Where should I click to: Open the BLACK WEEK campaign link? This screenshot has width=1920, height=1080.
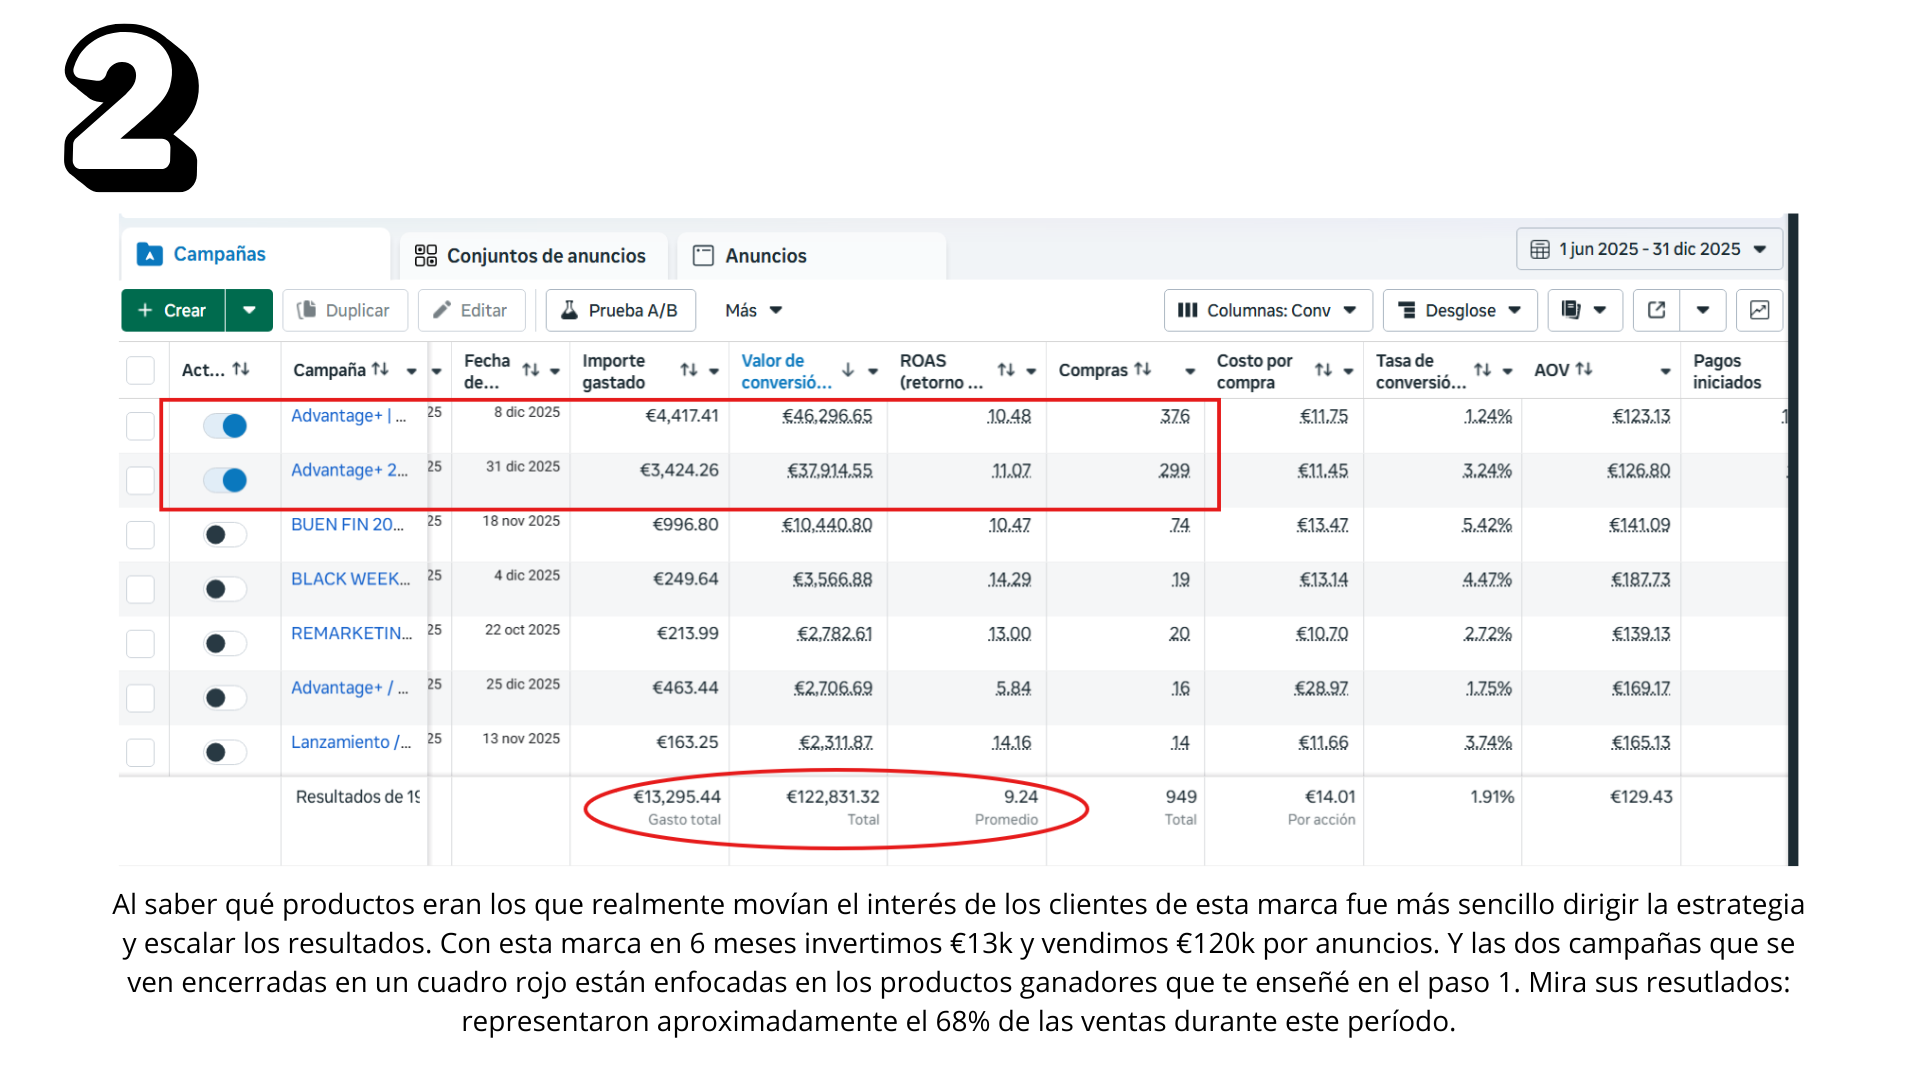coord(350,579)
